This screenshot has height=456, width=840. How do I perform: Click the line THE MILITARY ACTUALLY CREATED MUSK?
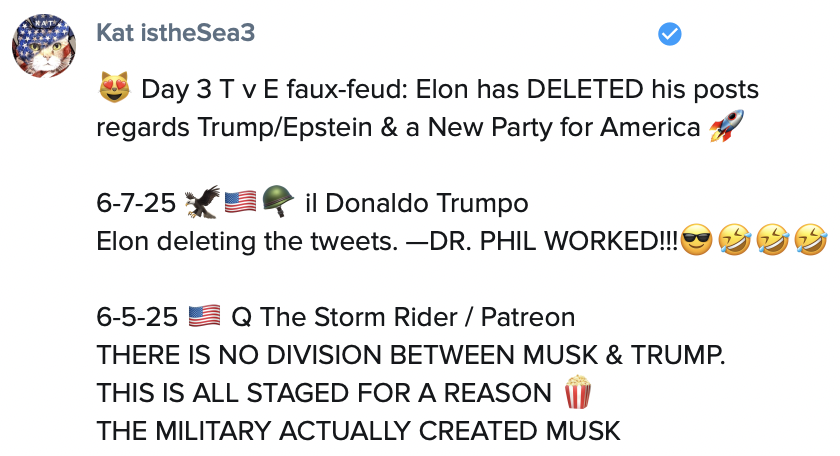358,431
